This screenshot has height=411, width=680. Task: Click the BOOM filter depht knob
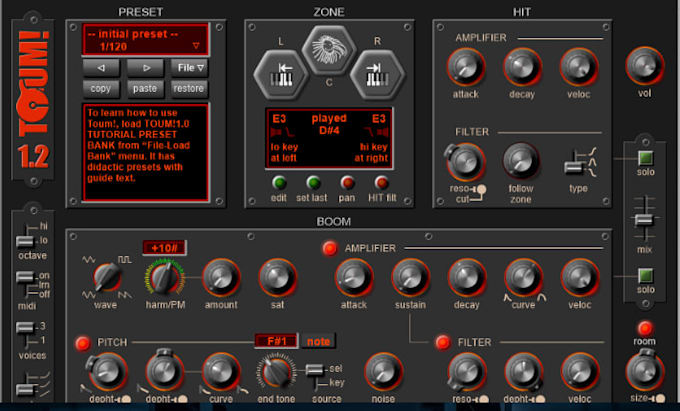[x=523, y=372]
